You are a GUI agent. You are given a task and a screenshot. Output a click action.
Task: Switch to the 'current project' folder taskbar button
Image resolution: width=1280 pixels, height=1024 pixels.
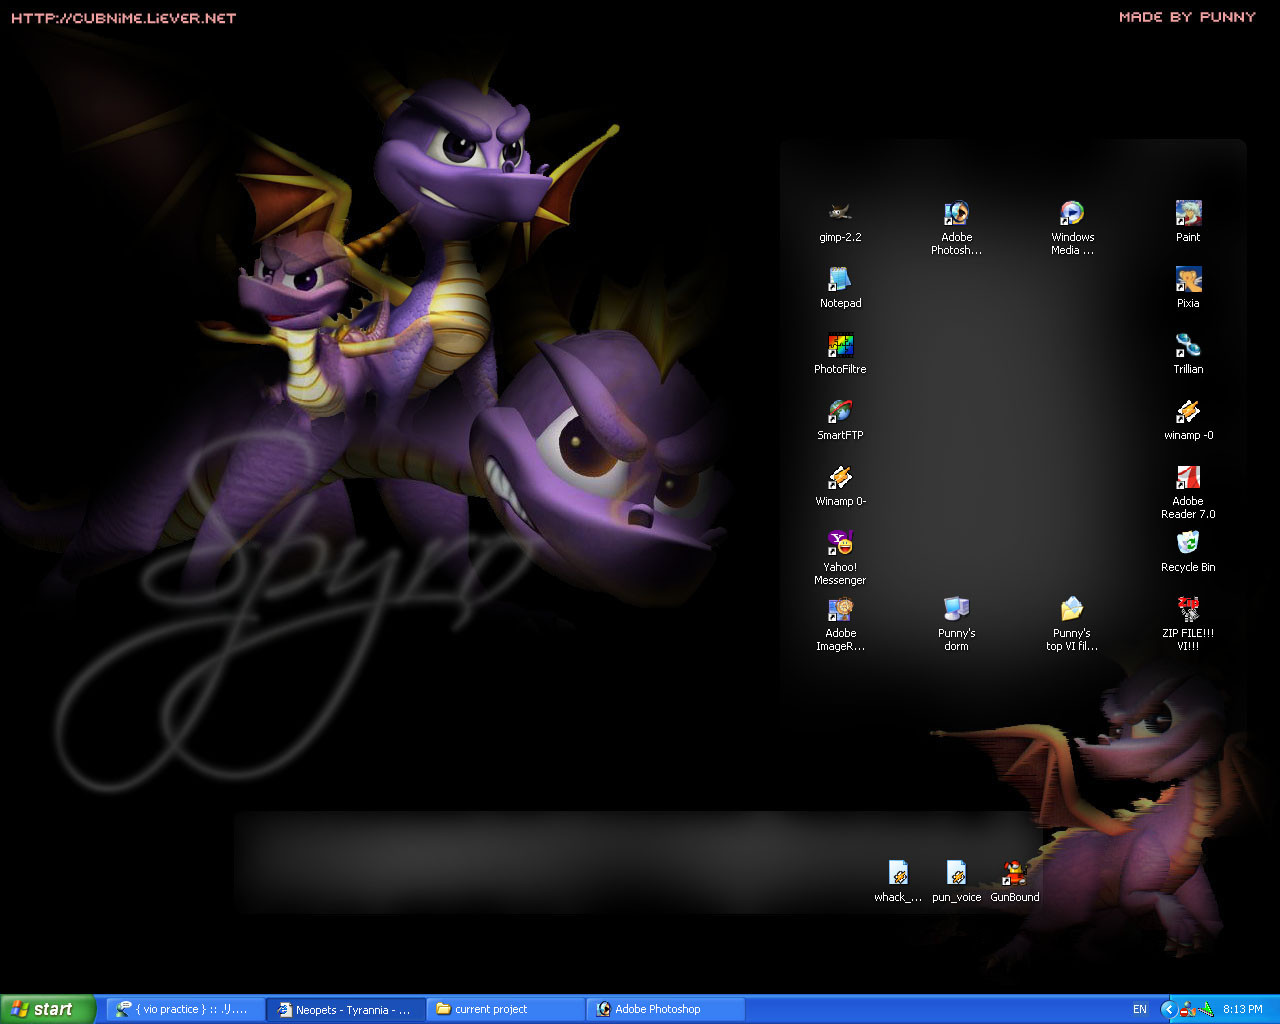point(506,1009)
